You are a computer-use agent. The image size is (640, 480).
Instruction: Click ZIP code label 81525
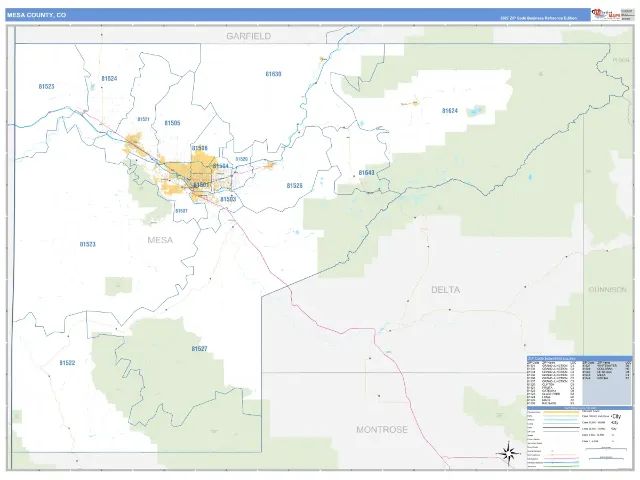(47, 87)
